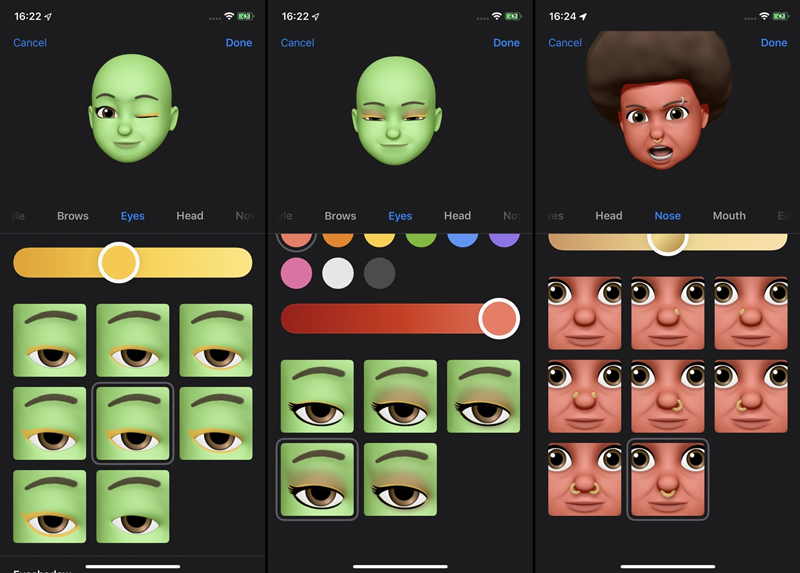The image size is (800, 573).
Task: Open the Brows tab in left screen
Action: pyautogui.click(x=73, y=216)
